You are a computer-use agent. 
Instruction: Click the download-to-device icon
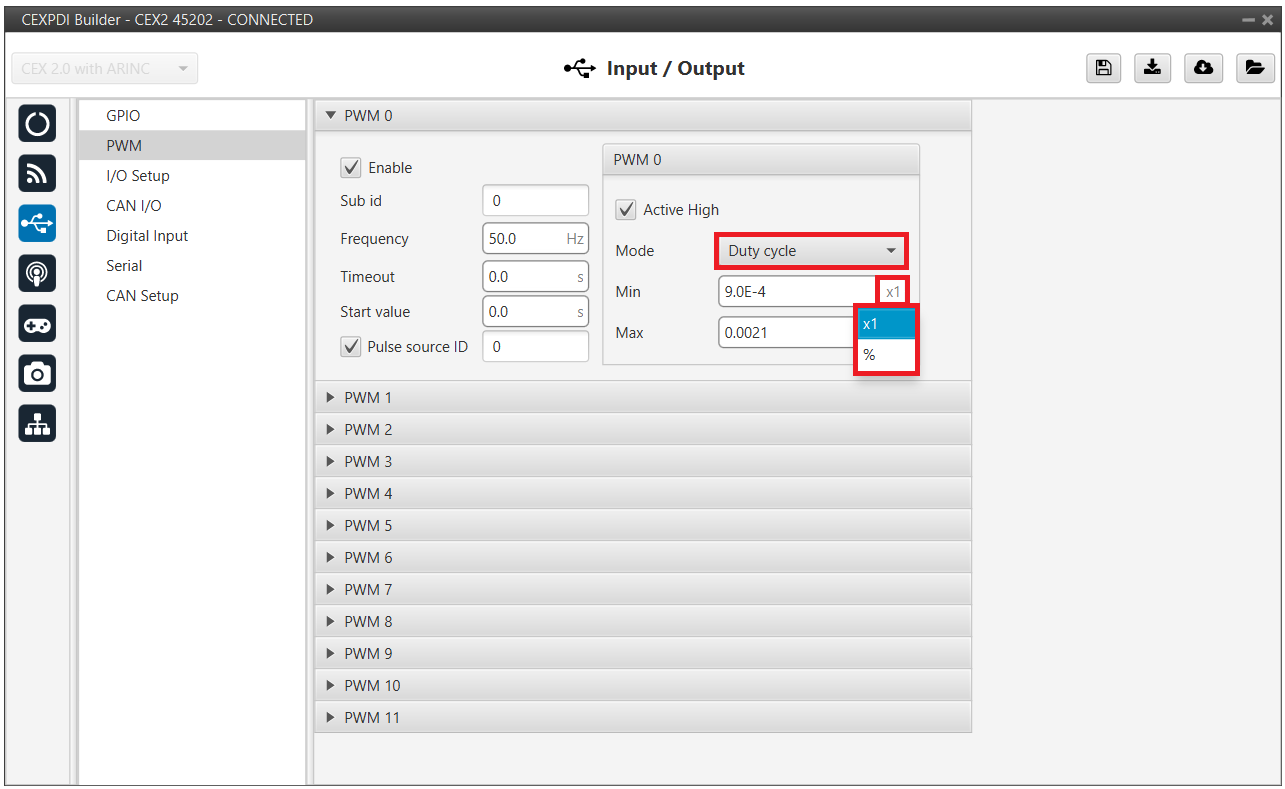click(x=1152, y=68)
